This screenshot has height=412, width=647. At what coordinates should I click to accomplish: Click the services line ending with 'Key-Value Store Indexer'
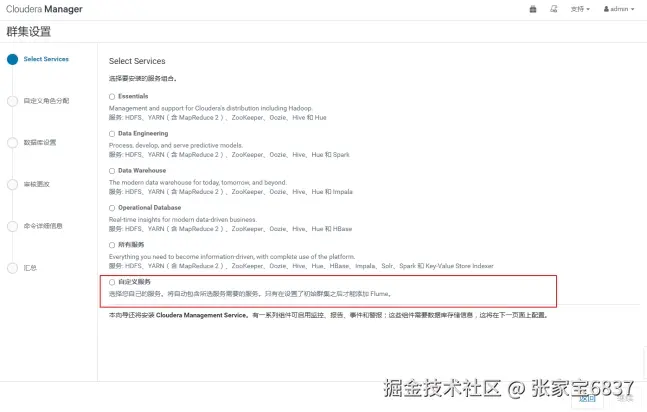pyautogui.click(x=301, y=266)
